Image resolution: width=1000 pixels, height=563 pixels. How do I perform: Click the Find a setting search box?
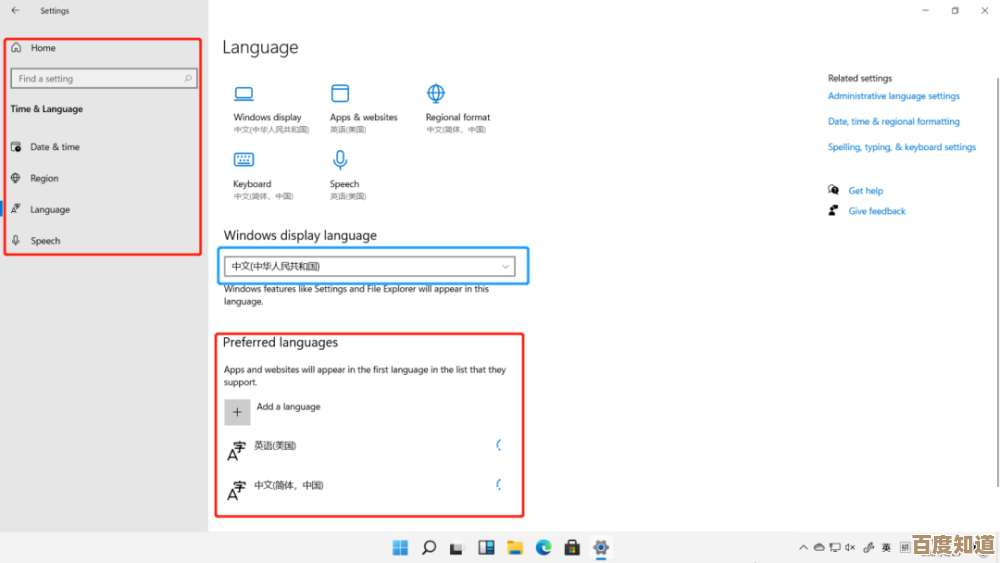(x=102, y=78)
